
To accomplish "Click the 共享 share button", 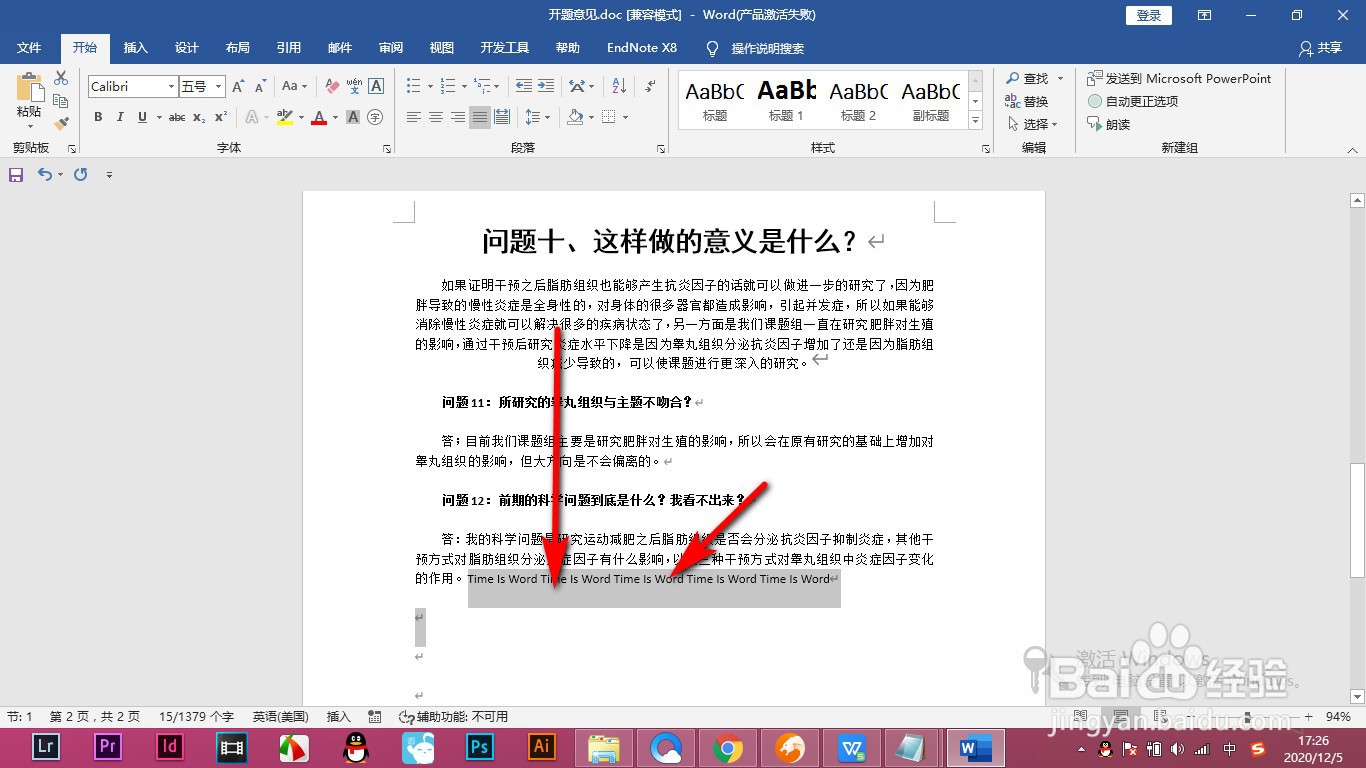I will click(x=1320, y=48).
